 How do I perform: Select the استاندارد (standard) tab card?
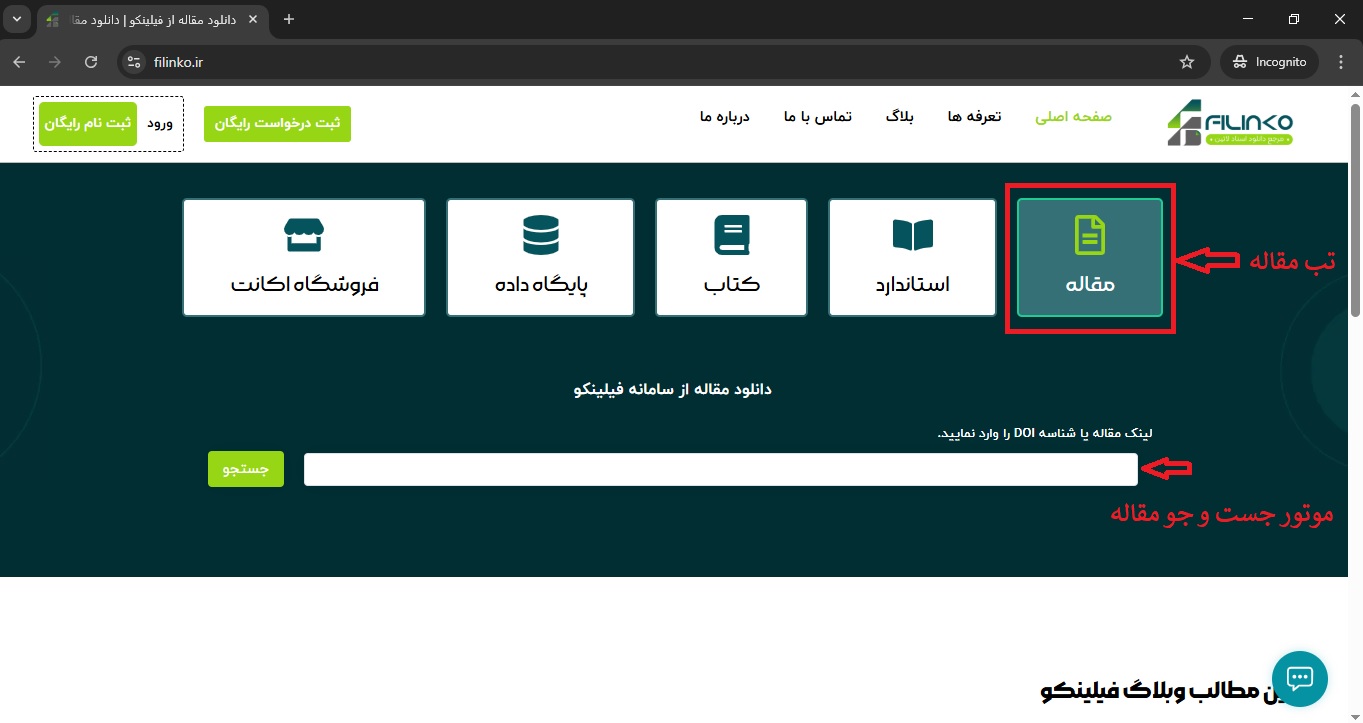912,258
